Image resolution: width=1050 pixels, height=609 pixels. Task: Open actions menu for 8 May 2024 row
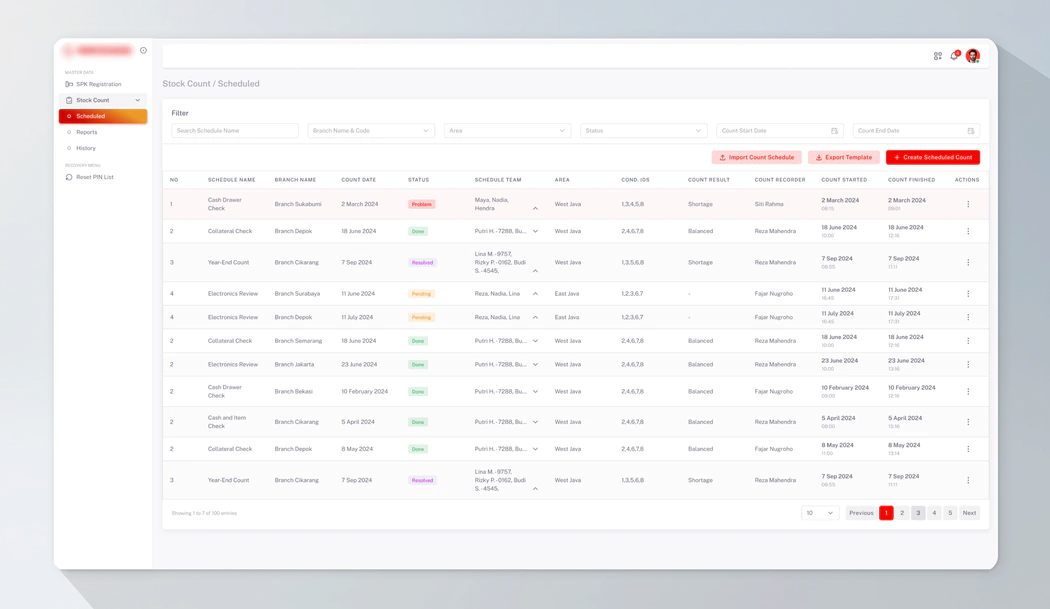pos(968,449)
